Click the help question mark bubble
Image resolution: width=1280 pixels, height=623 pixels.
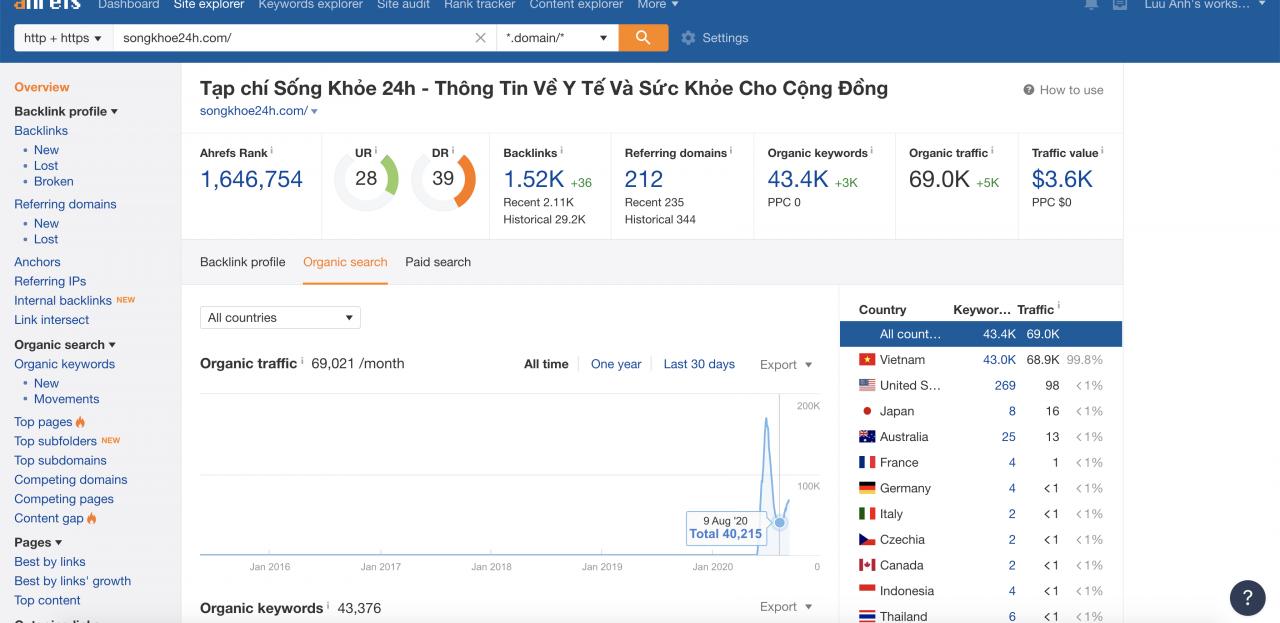coord(1247,598)
